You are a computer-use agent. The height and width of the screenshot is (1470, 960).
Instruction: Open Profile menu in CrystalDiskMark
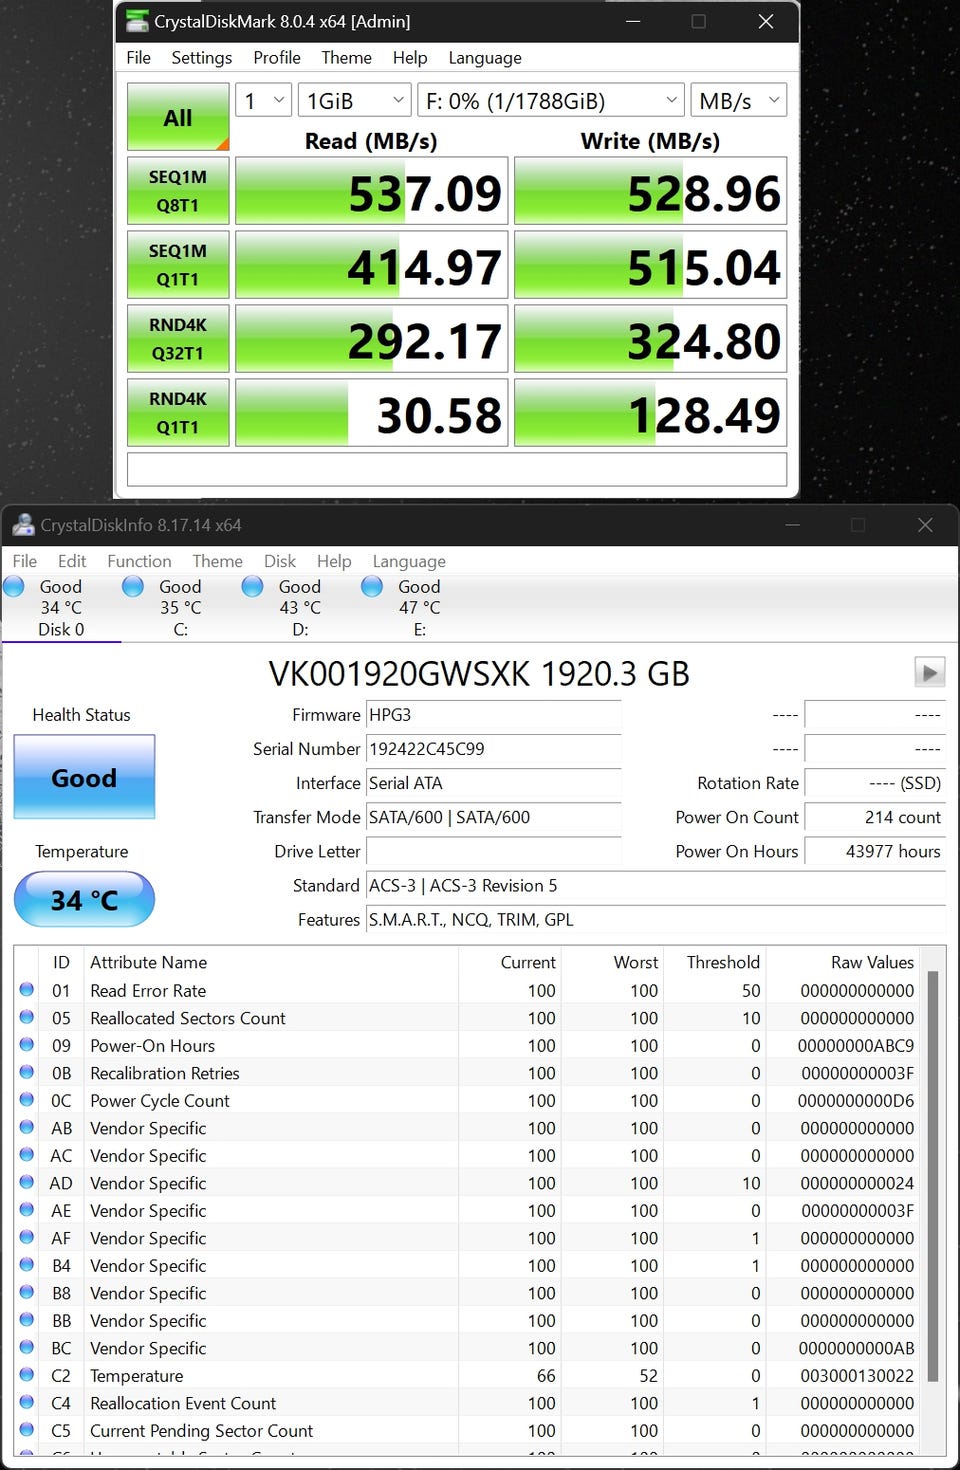click(x=277, y=58)
